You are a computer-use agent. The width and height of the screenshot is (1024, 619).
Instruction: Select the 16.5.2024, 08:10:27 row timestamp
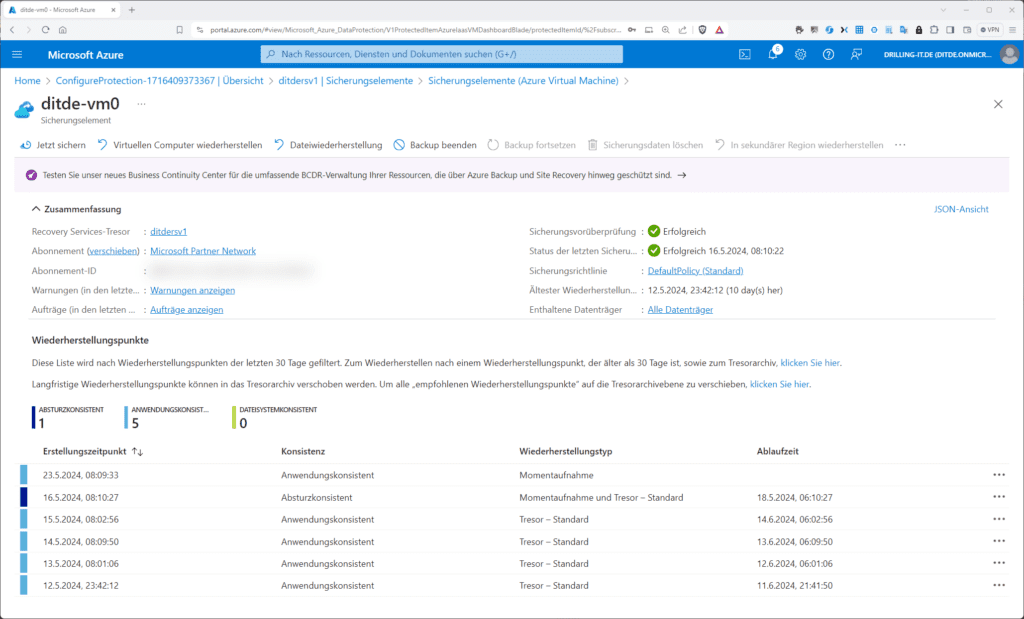tap(81, 497)
